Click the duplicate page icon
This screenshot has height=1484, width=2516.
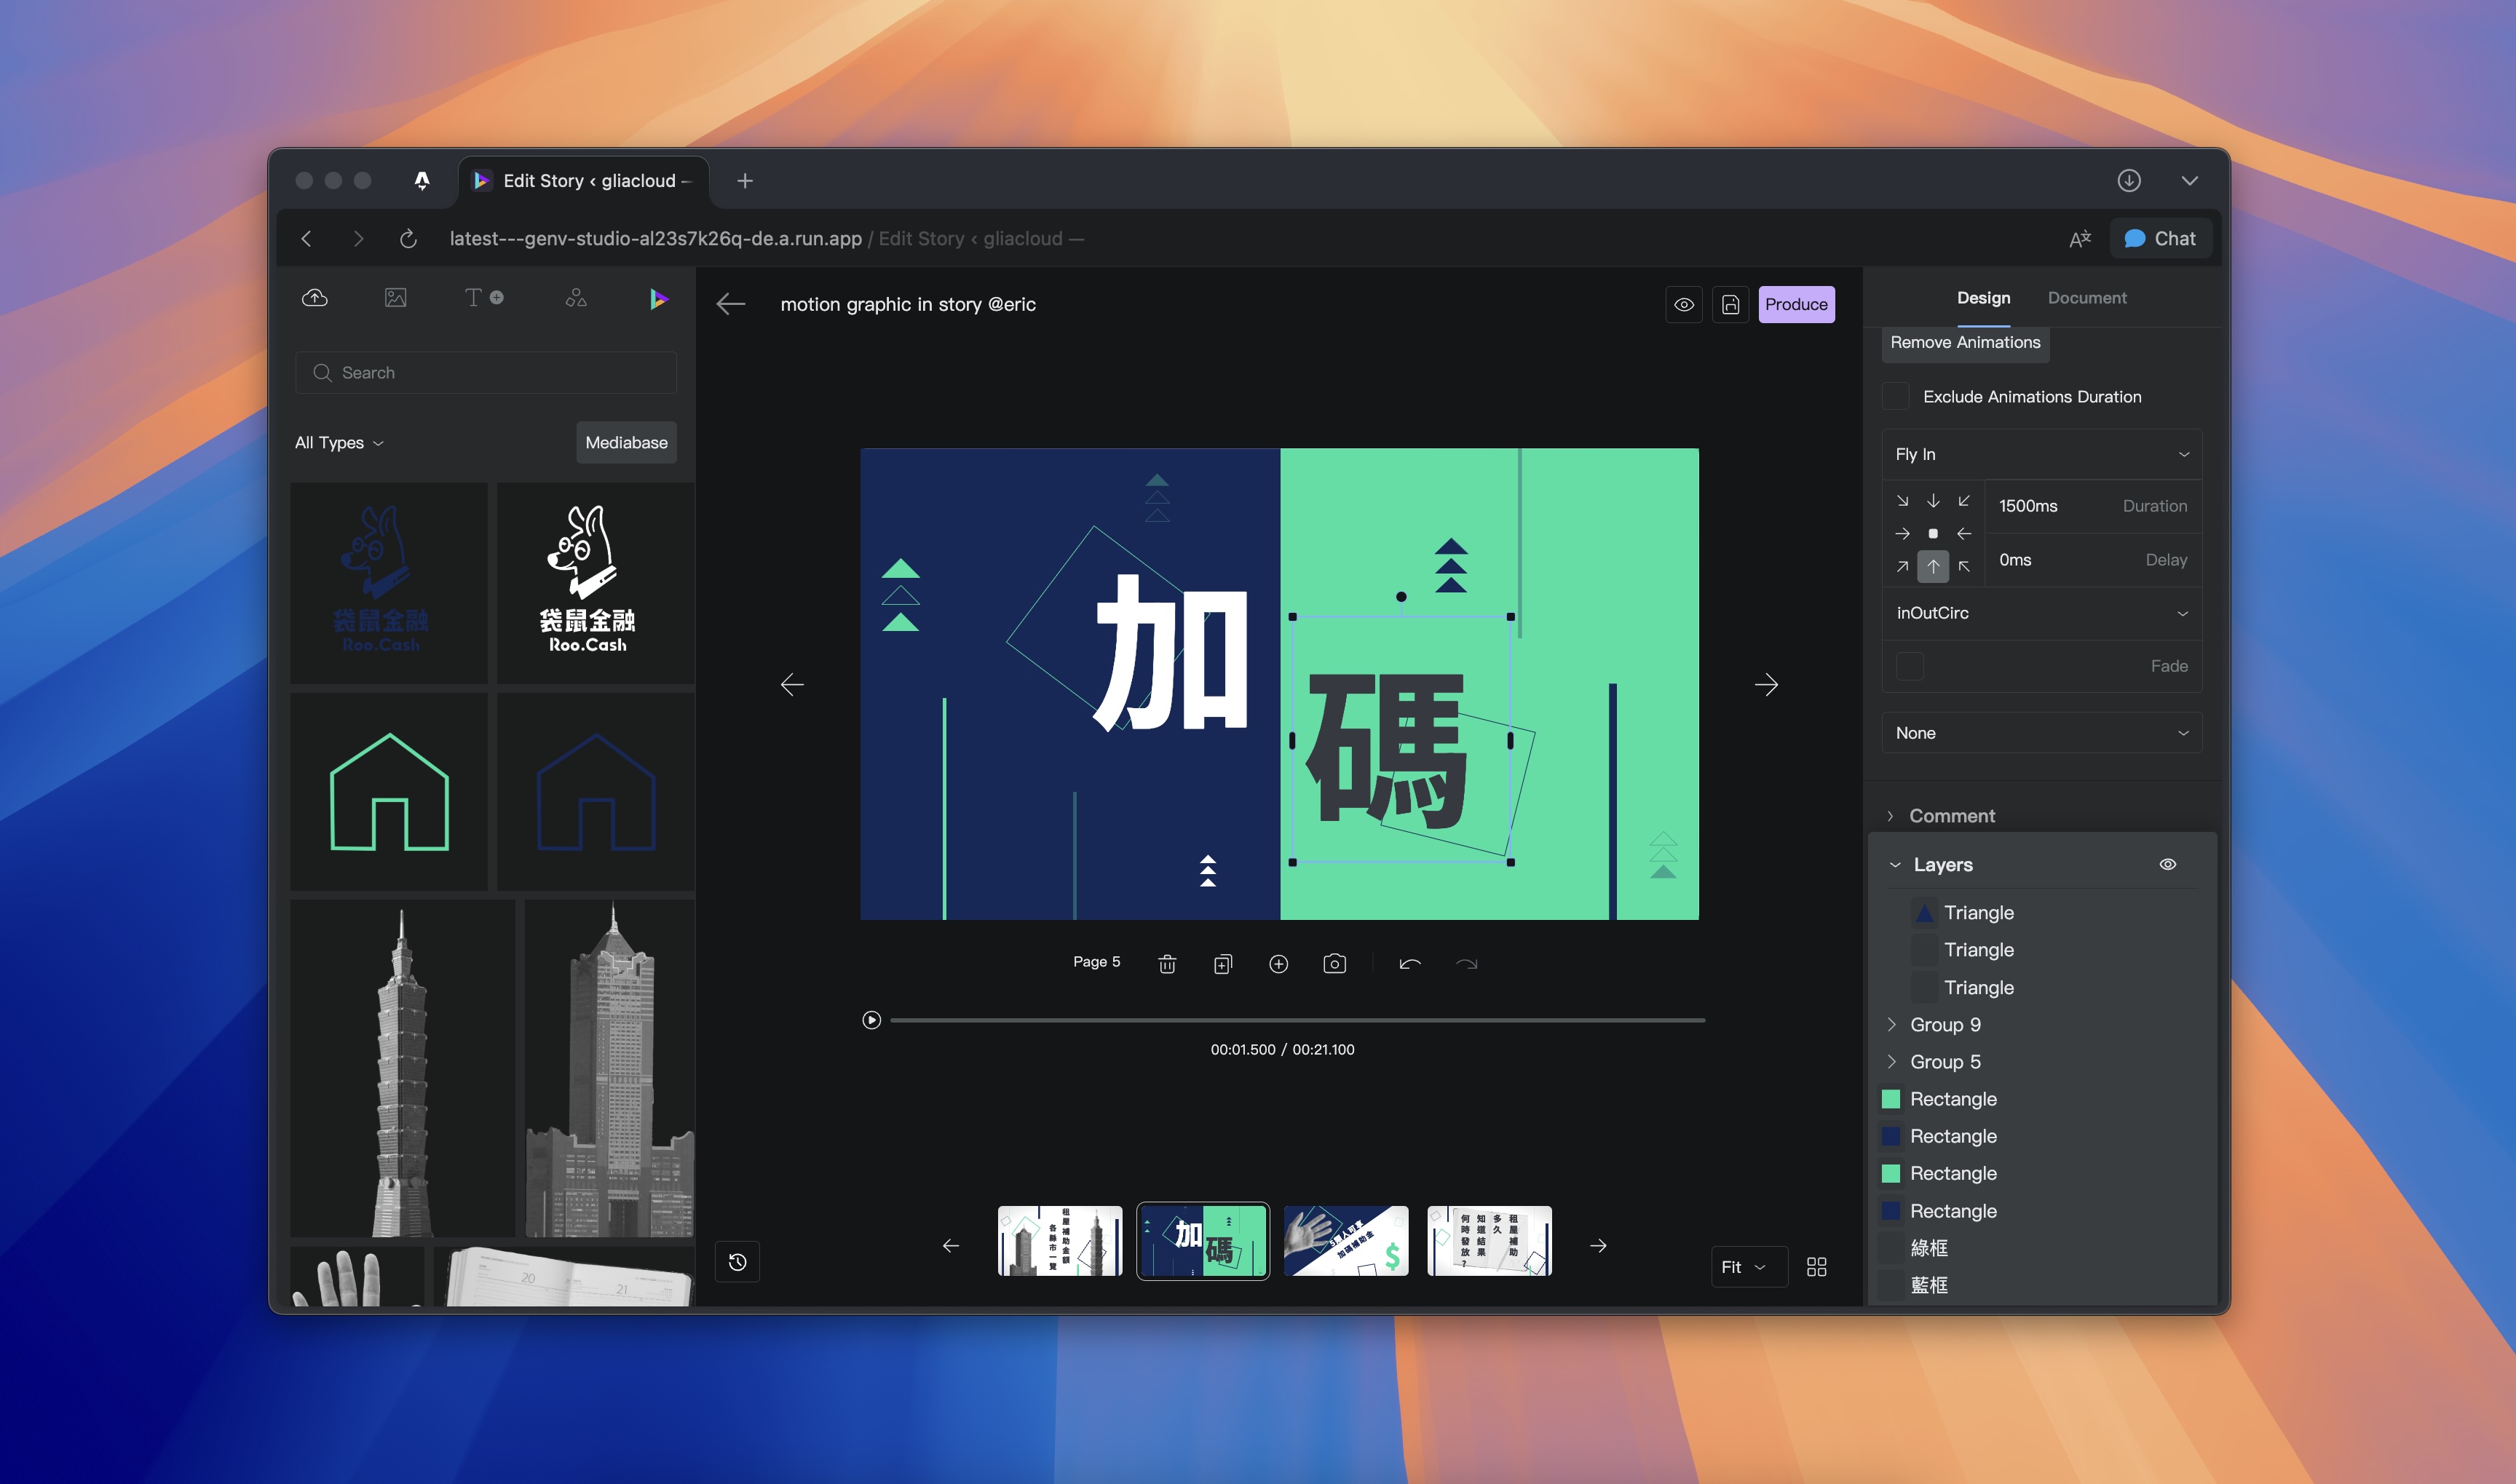coord(1222,964)
